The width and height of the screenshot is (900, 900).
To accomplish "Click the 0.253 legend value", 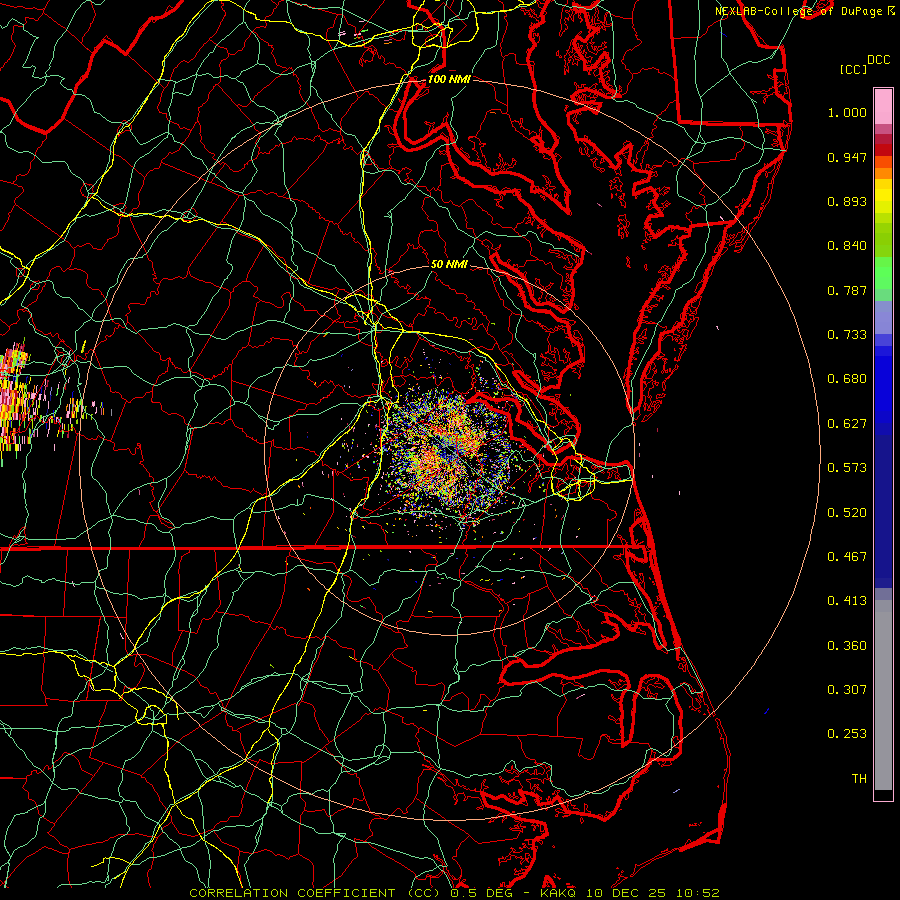I will click(847, 734).
